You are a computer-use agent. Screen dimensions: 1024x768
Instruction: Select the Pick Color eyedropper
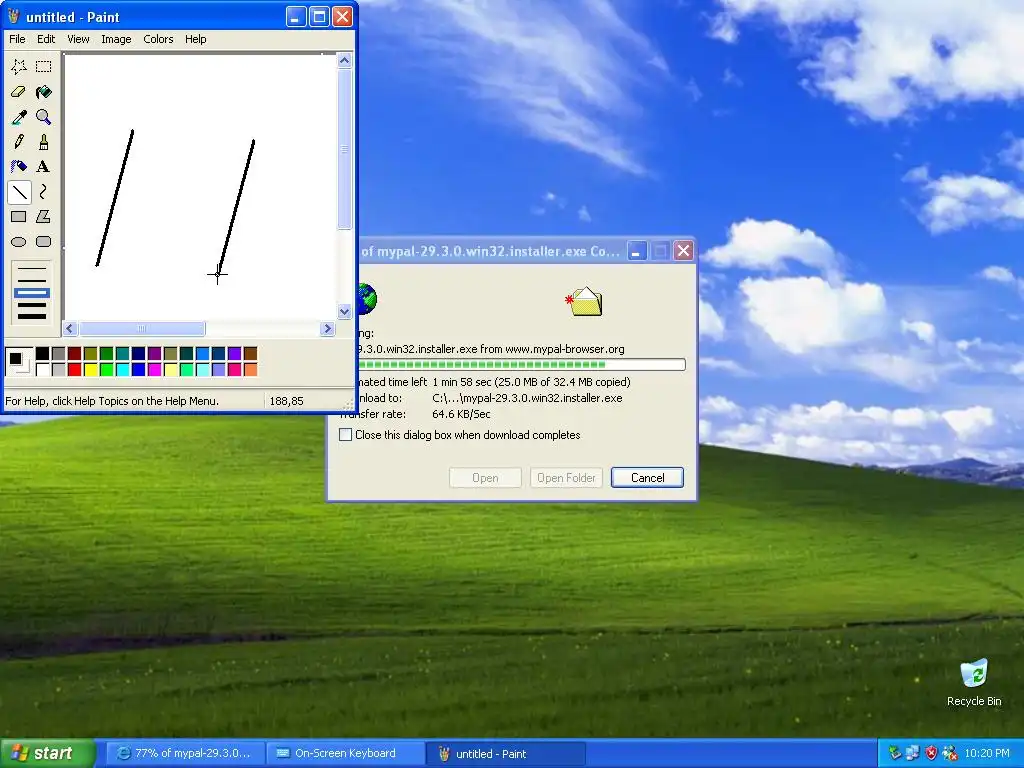click(x=19, y=117)
